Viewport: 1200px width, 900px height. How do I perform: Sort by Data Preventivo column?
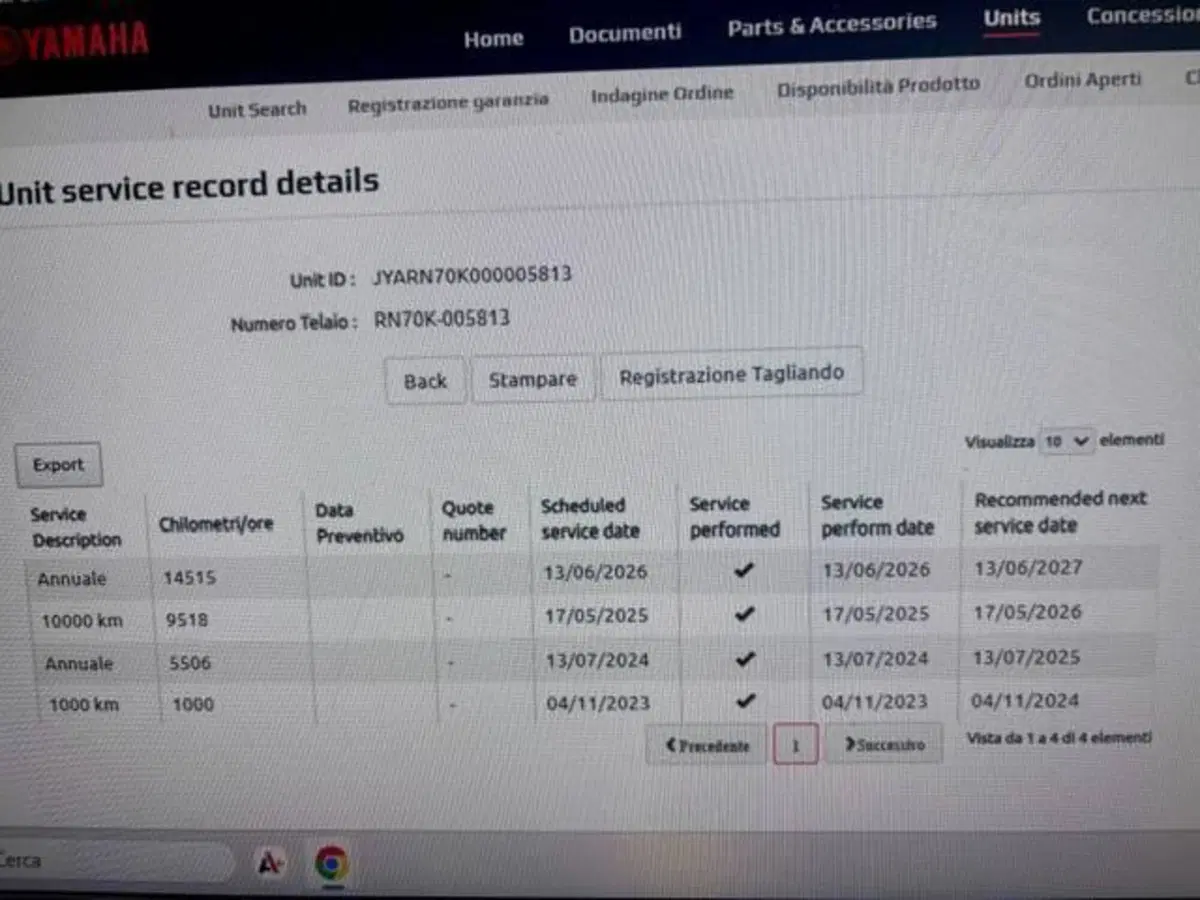360,523
